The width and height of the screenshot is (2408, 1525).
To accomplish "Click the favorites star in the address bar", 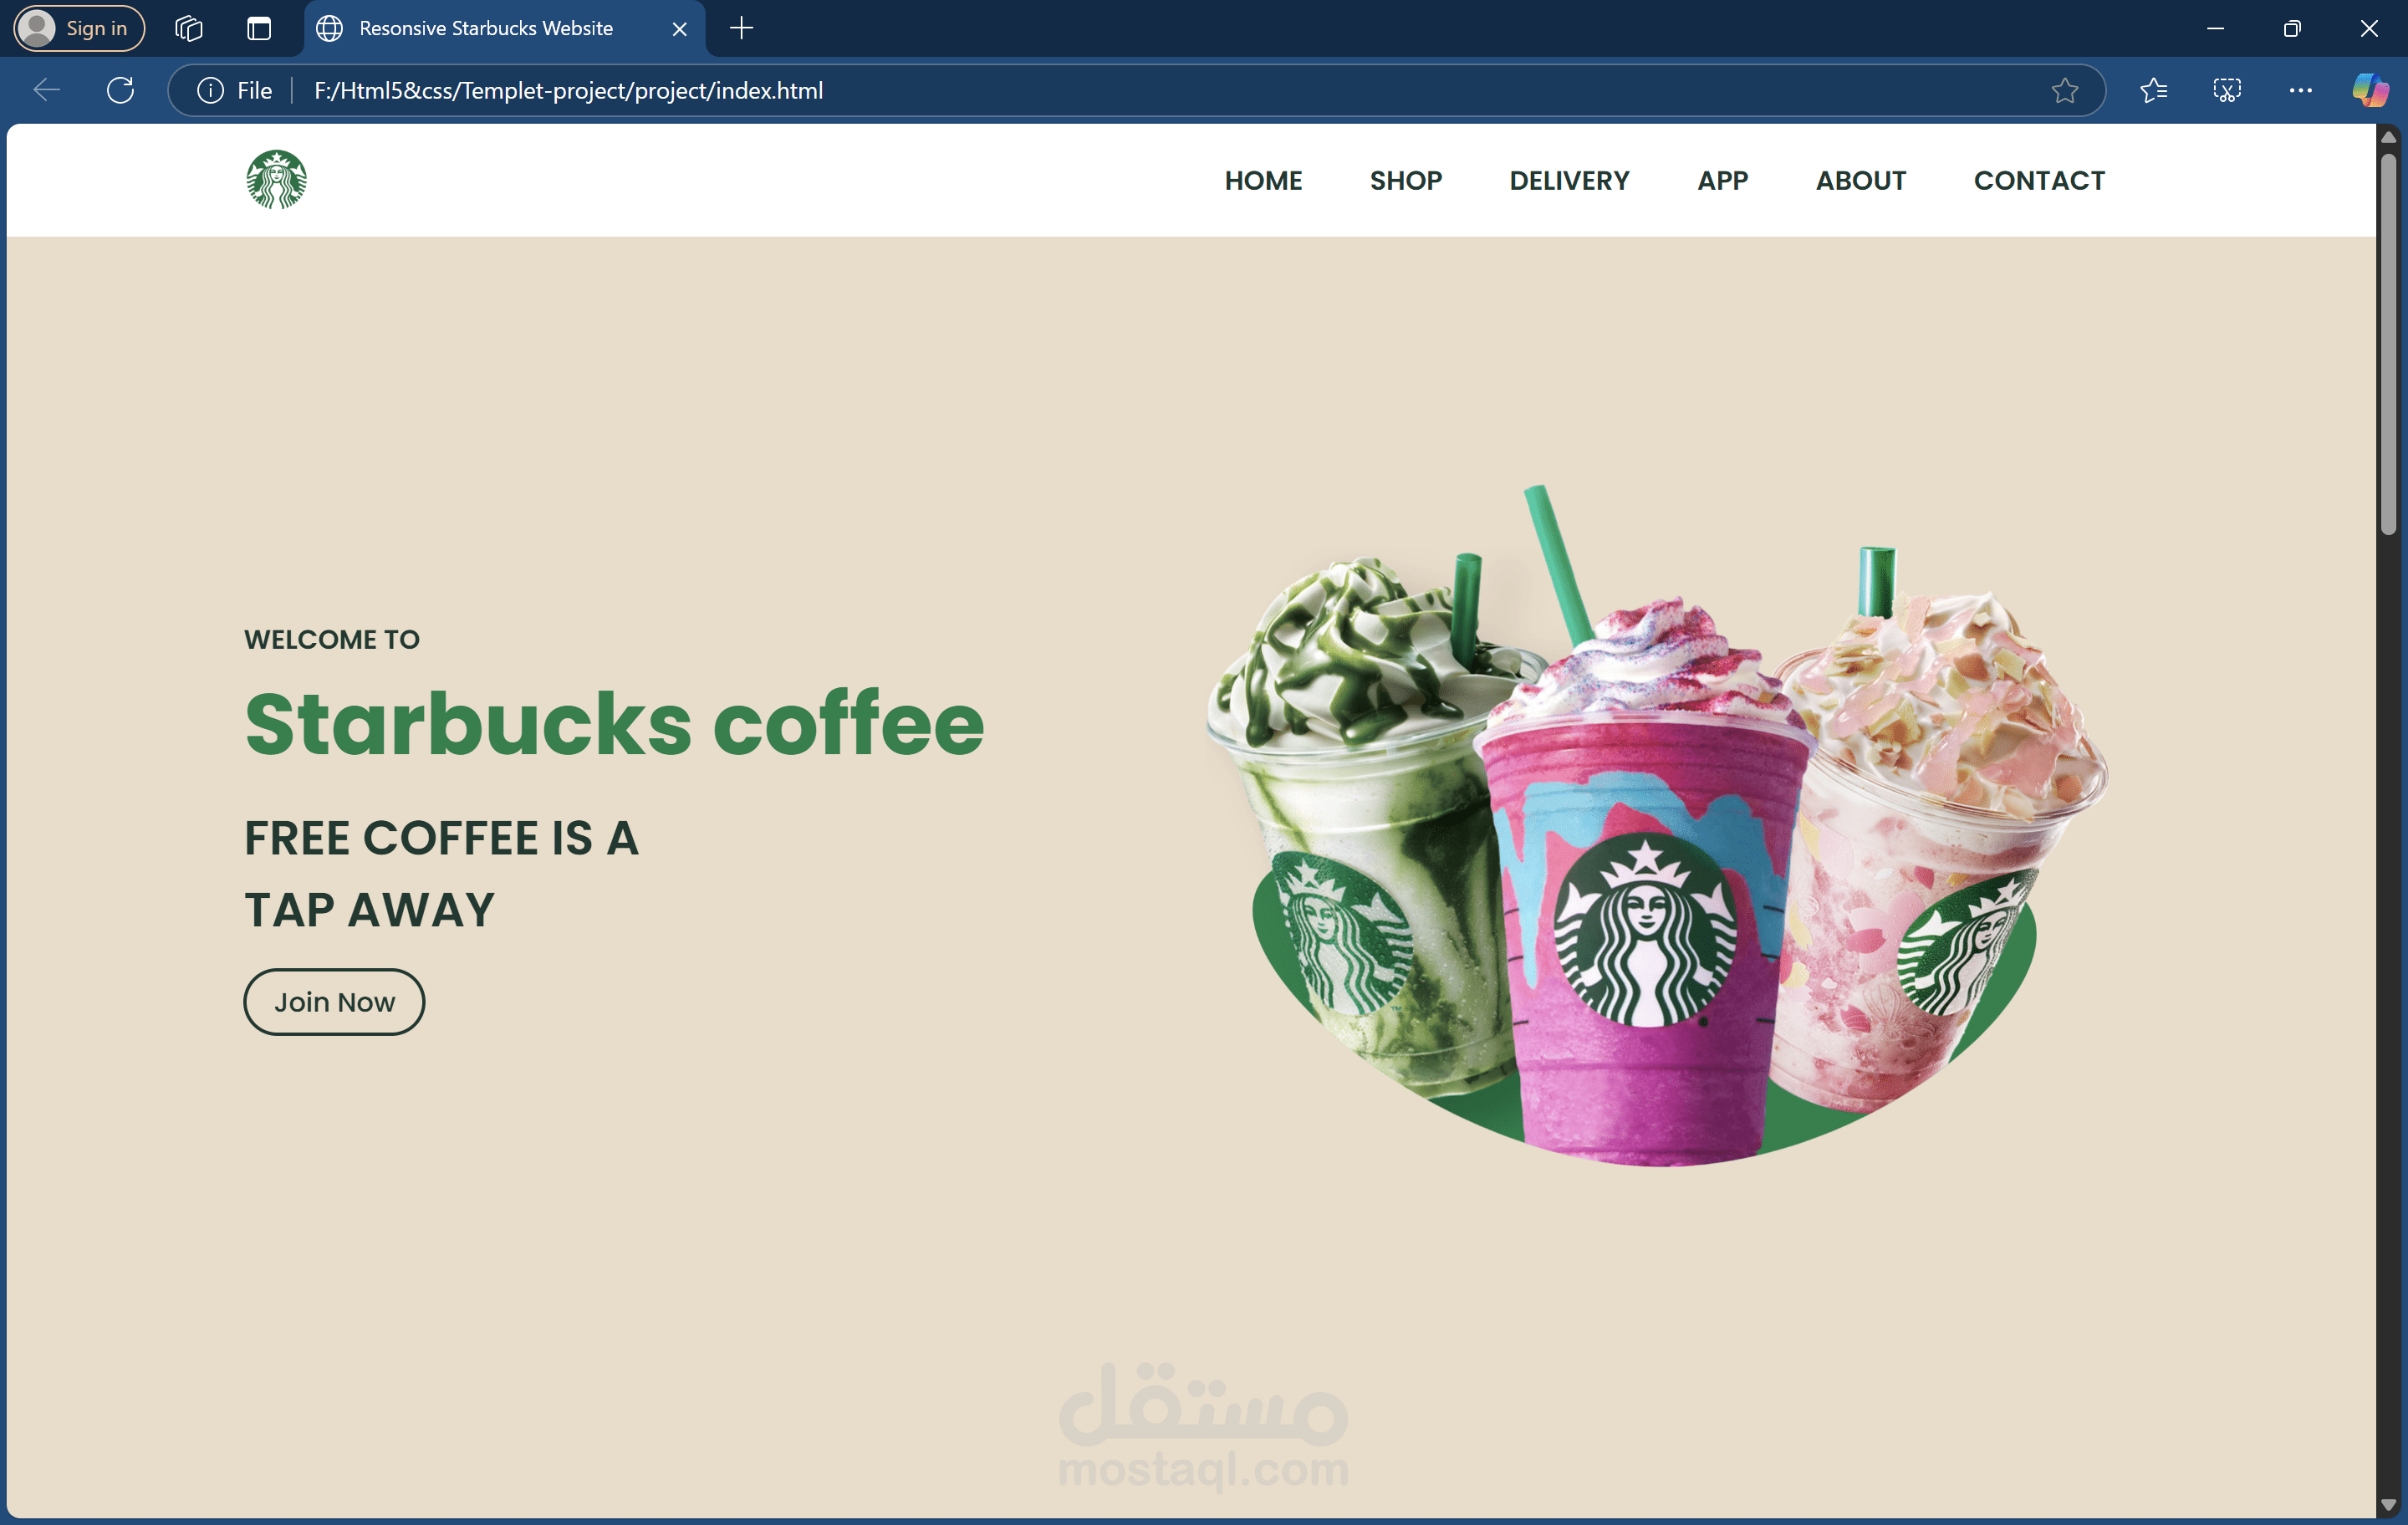I will tap(2065, 90).
